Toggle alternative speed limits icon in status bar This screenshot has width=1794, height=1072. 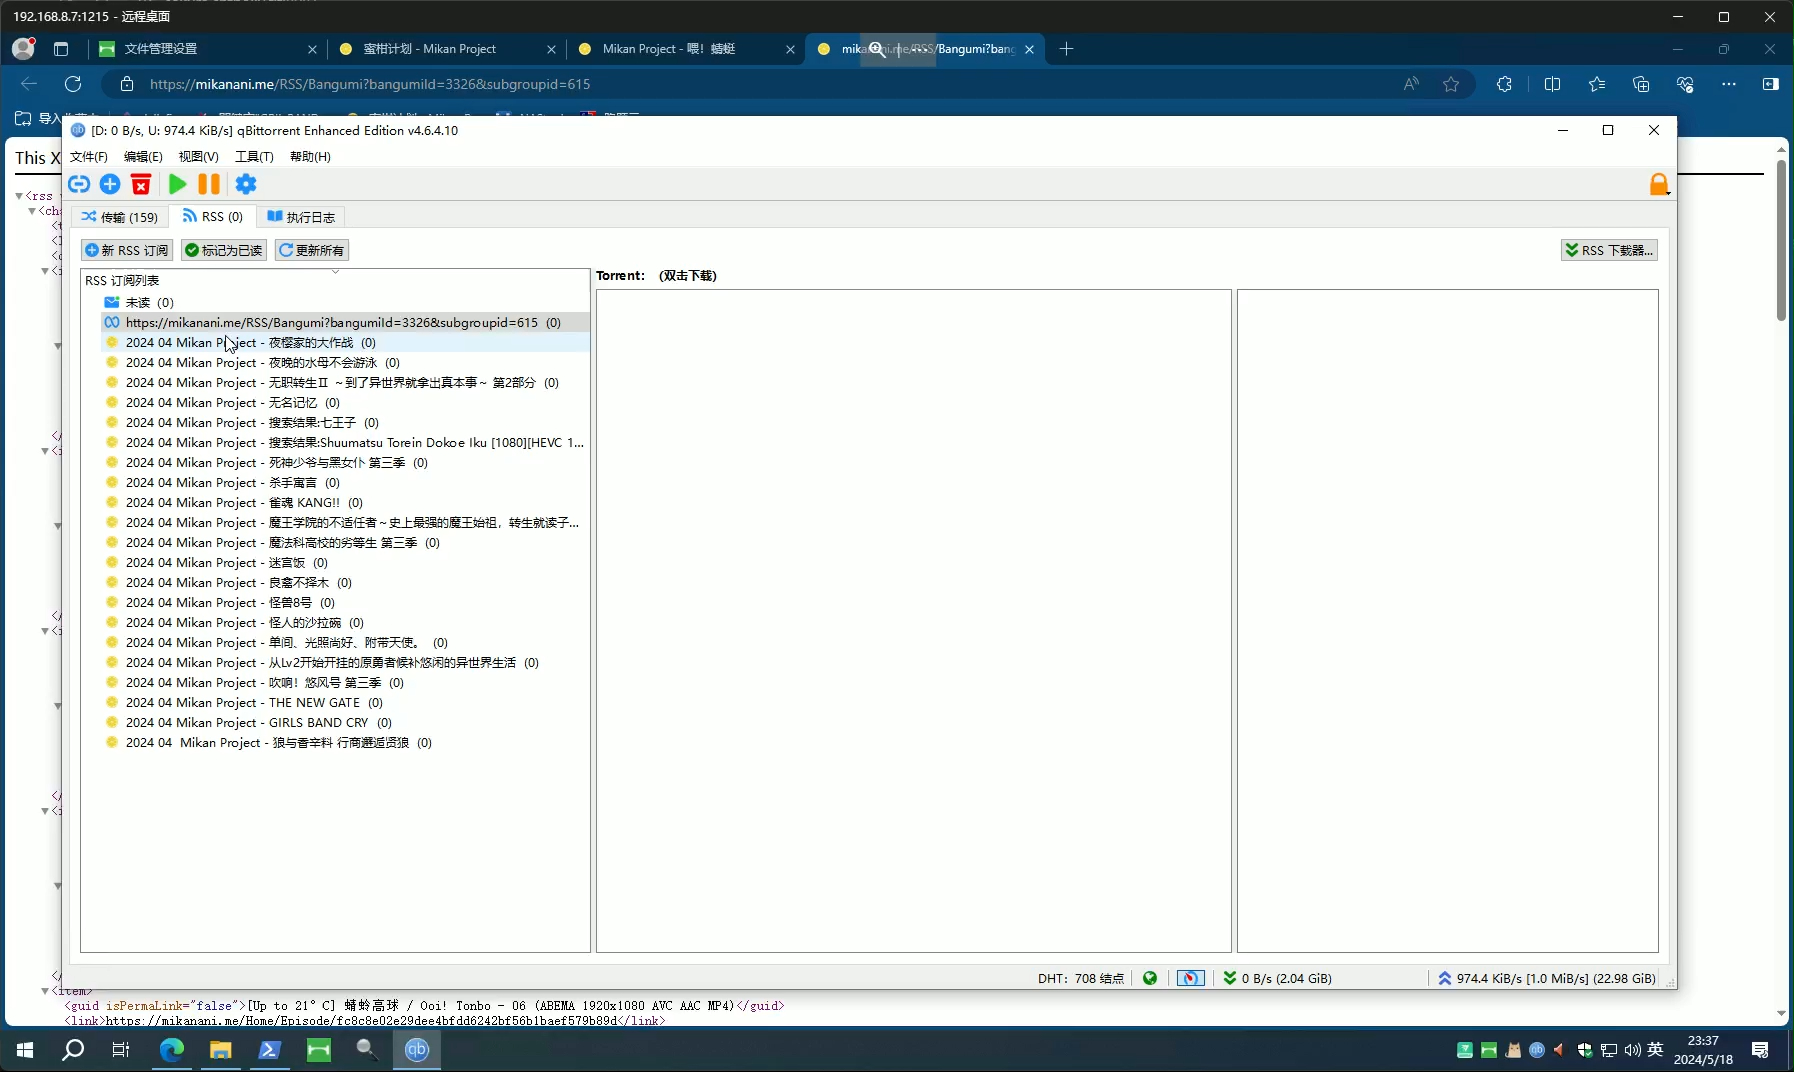click(x=1190, y=978)
